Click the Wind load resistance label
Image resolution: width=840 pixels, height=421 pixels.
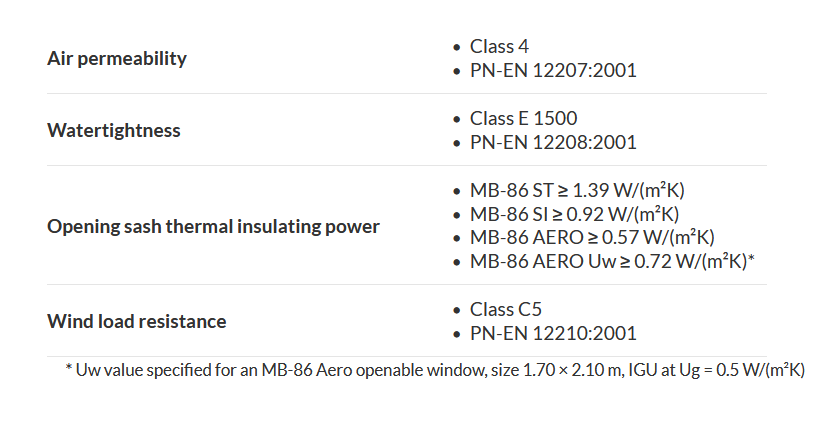[136, 321]
